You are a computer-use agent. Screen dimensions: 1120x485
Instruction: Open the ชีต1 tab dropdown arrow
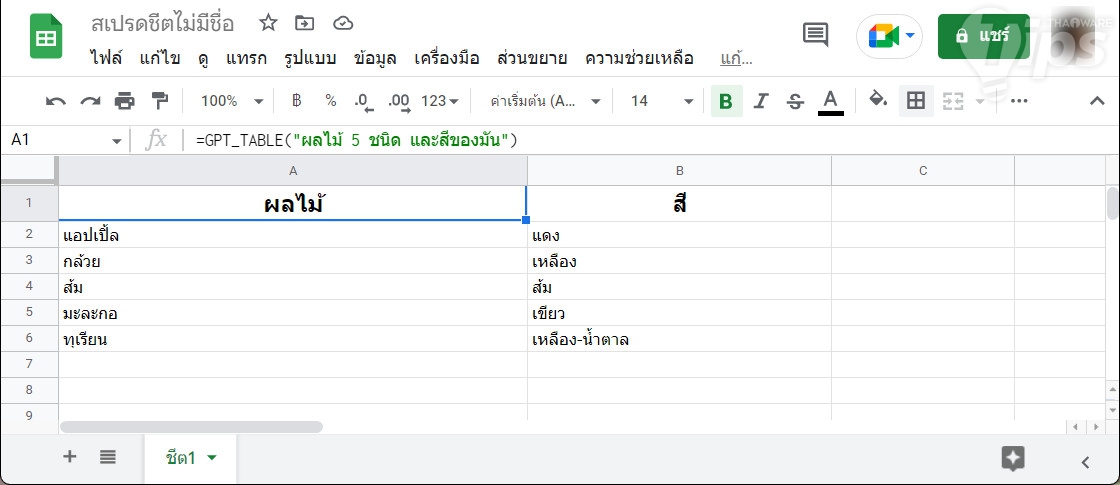click(x=211, y=458)
